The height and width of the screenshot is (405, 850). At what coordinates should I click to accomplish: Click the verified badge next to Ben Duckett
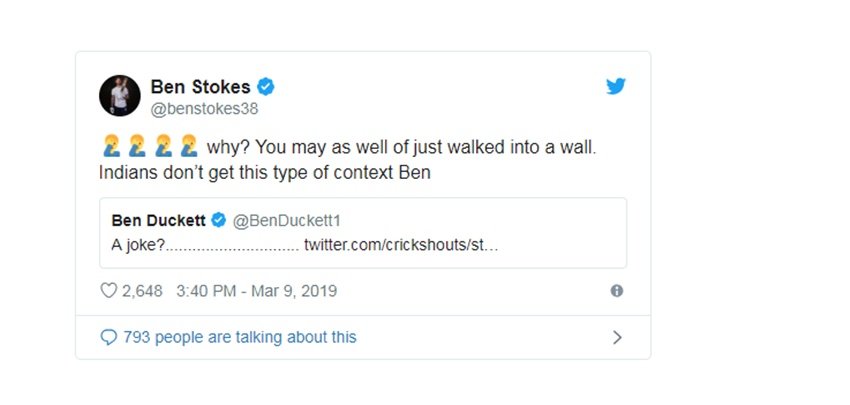coord(218,220)
